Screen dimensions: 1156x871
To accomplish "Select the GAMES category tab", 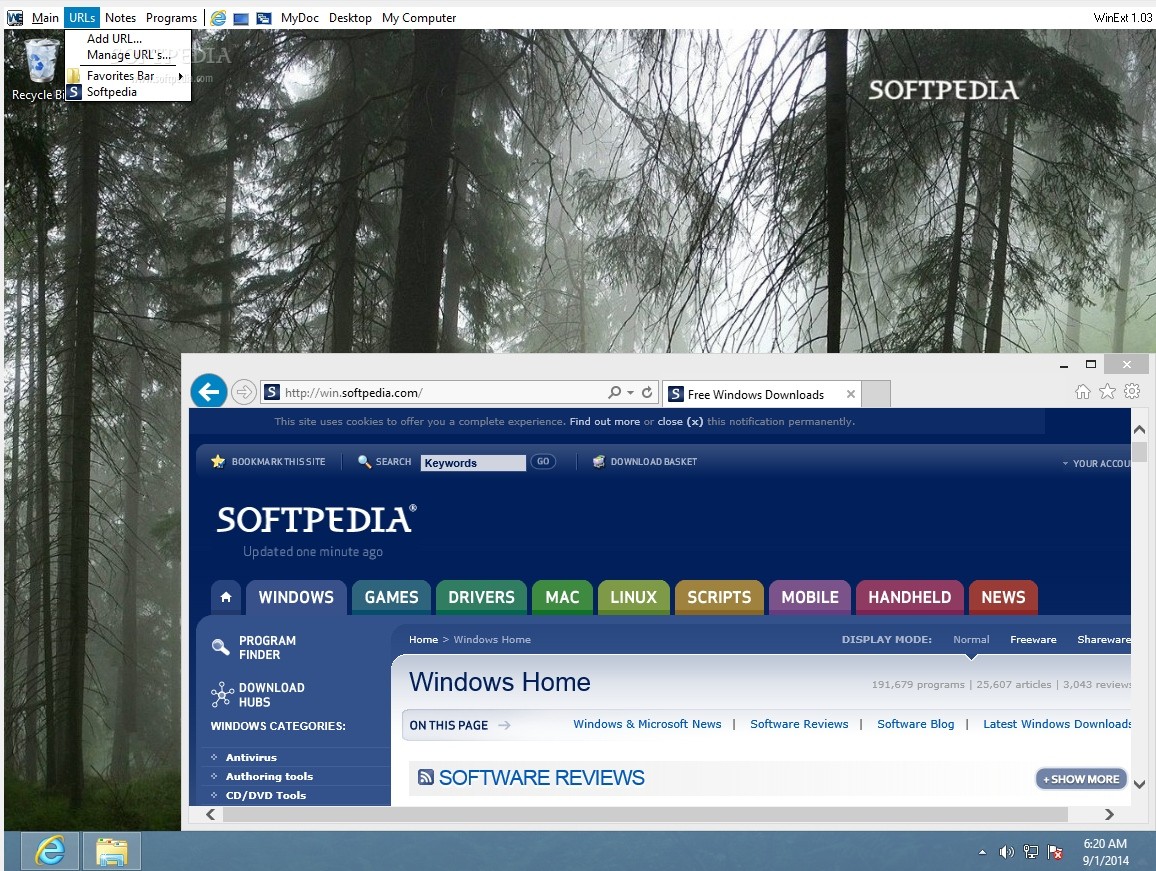I will point(391,597).
